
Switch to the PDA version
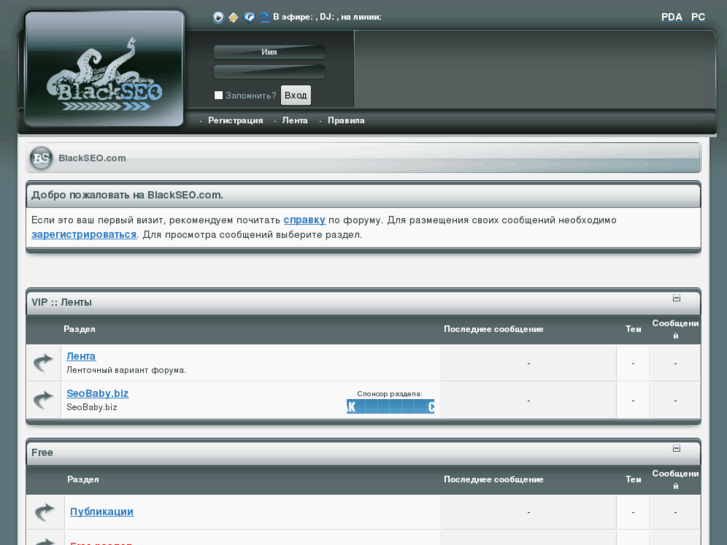point(671,17)
